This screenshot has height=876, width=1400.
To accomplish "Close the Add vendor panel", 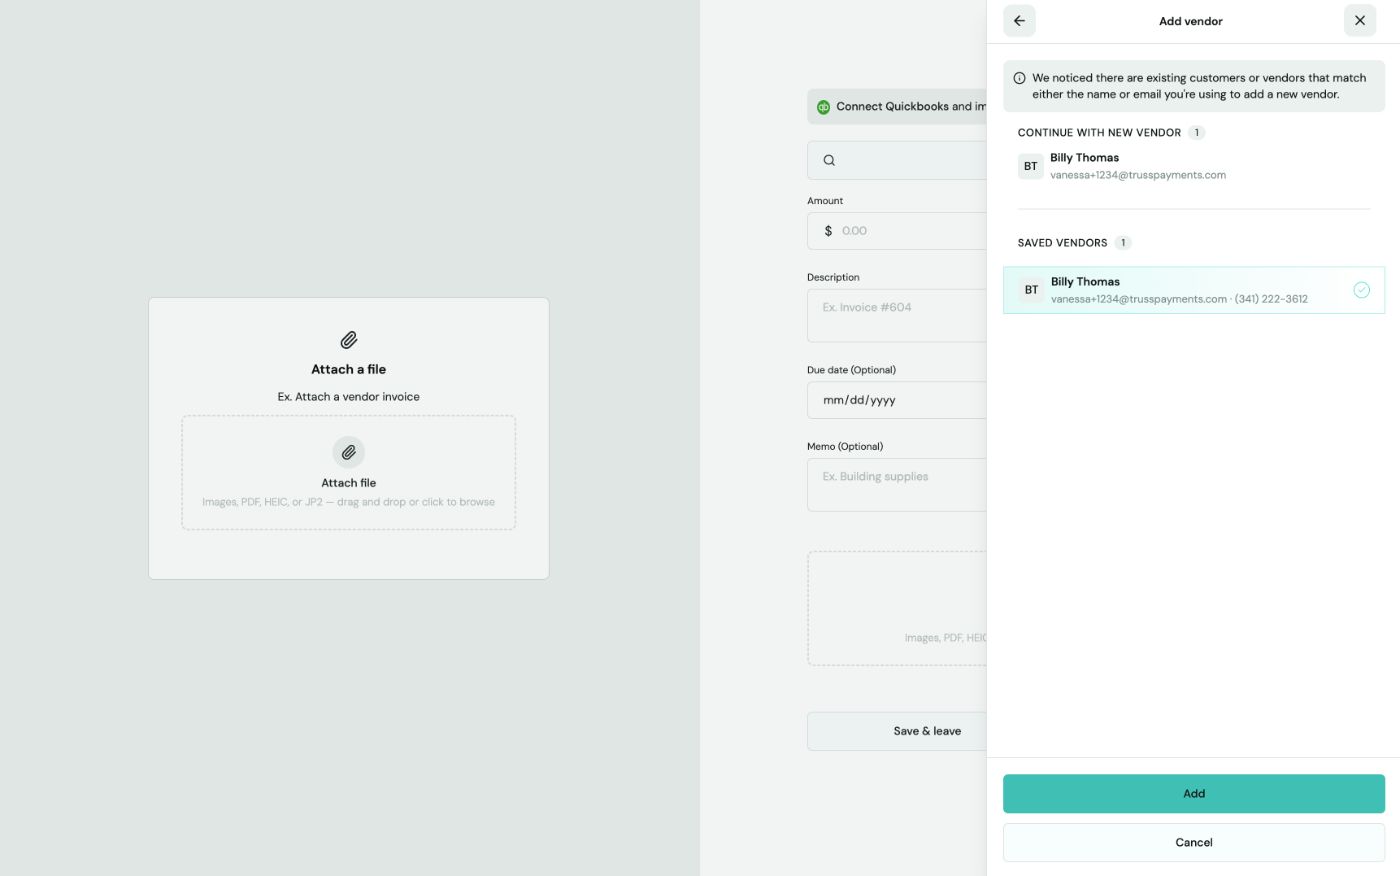I will pos(1360,21).
